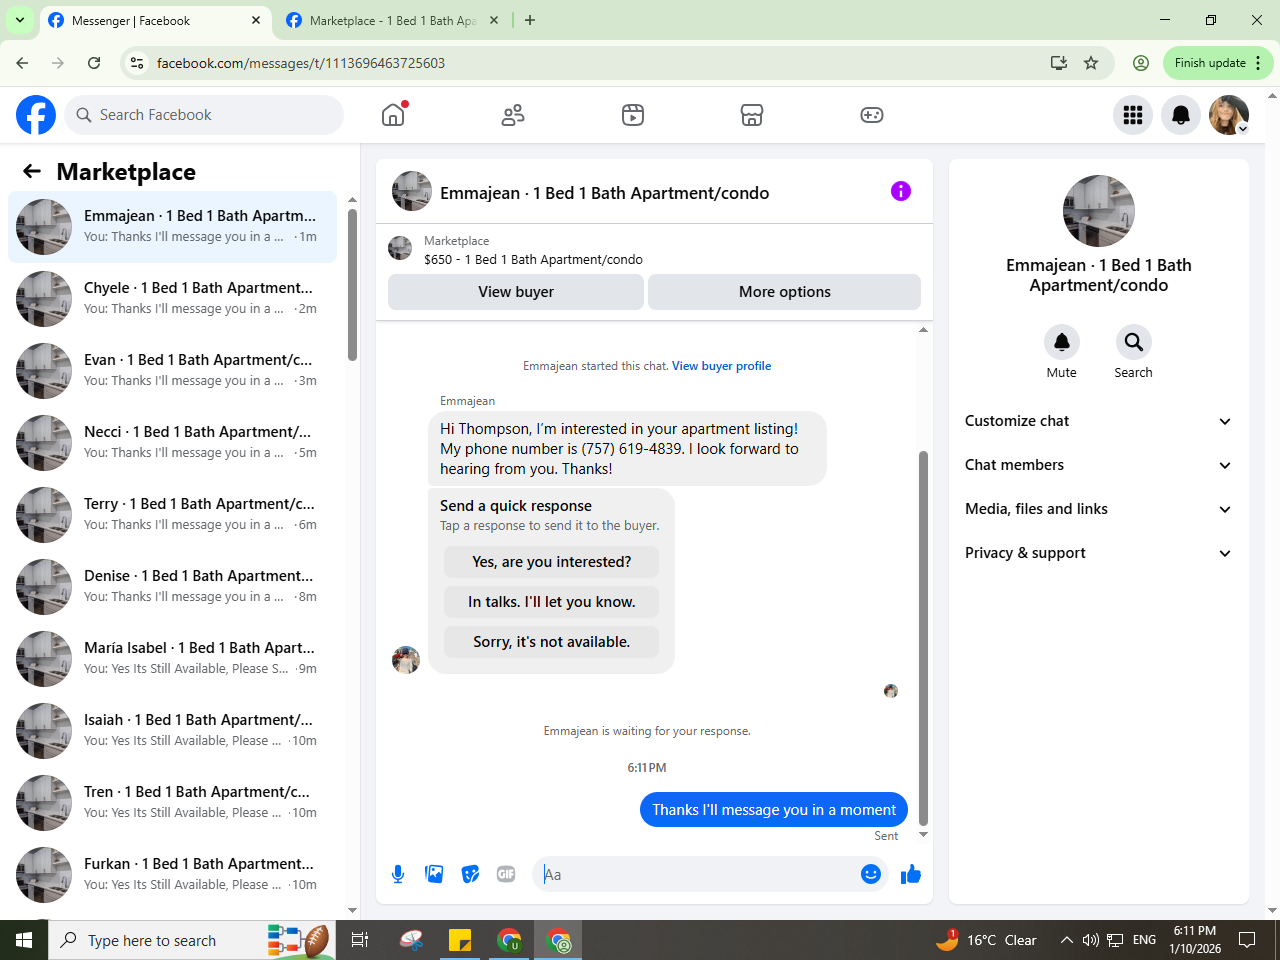The width and height of the screenshot is (1280, 960).
Task: Open the notifications bell icon
Action: pyautogui.click(x=1181, y=115)
